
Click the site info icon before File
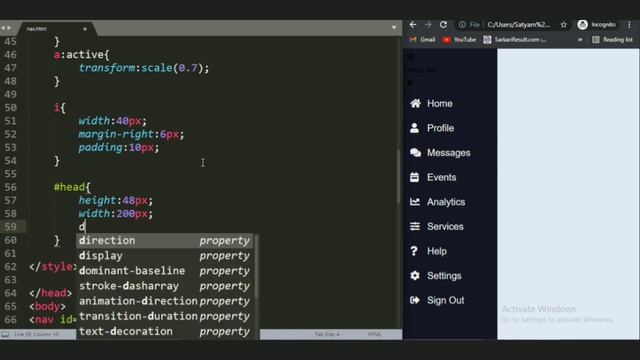[x=462, y=25]
